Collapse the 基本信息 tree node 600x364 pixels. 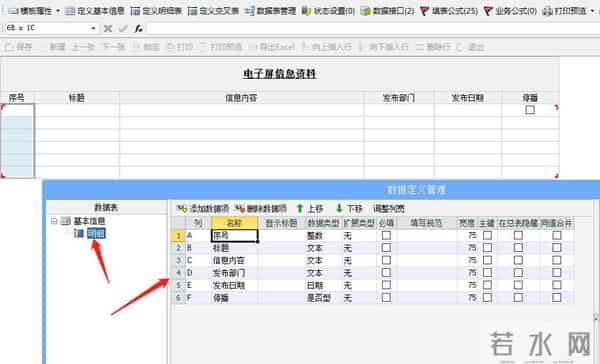point(54,221)
